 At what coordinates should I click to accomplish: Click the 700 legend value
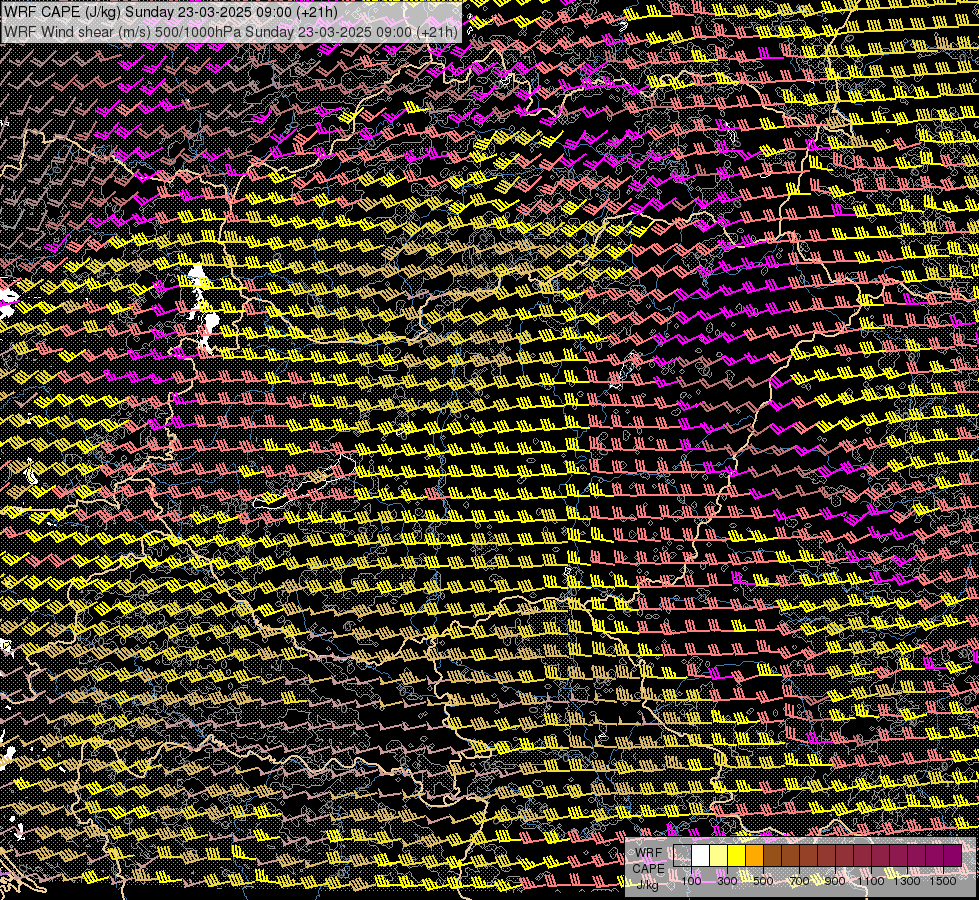[799, 881]
